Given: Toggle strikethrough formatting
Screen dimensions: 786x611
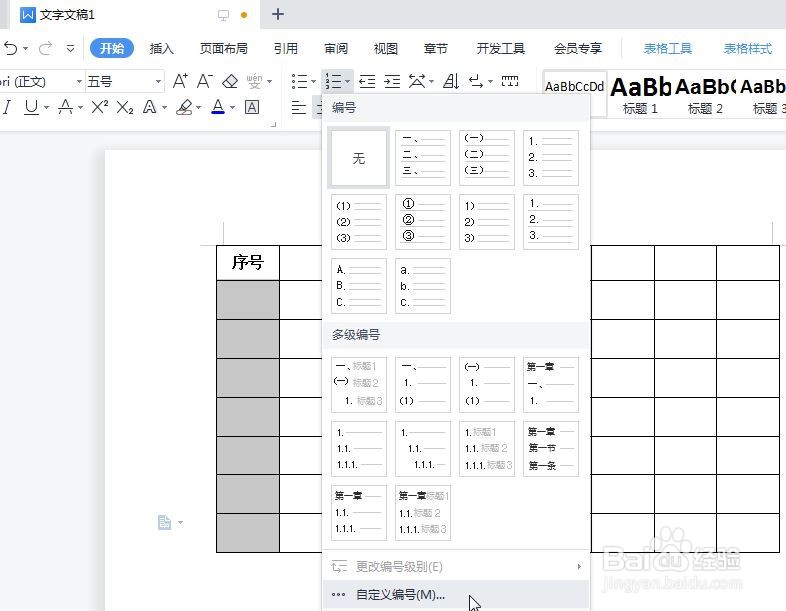Looking at the screenshot, I should (65, 107).
